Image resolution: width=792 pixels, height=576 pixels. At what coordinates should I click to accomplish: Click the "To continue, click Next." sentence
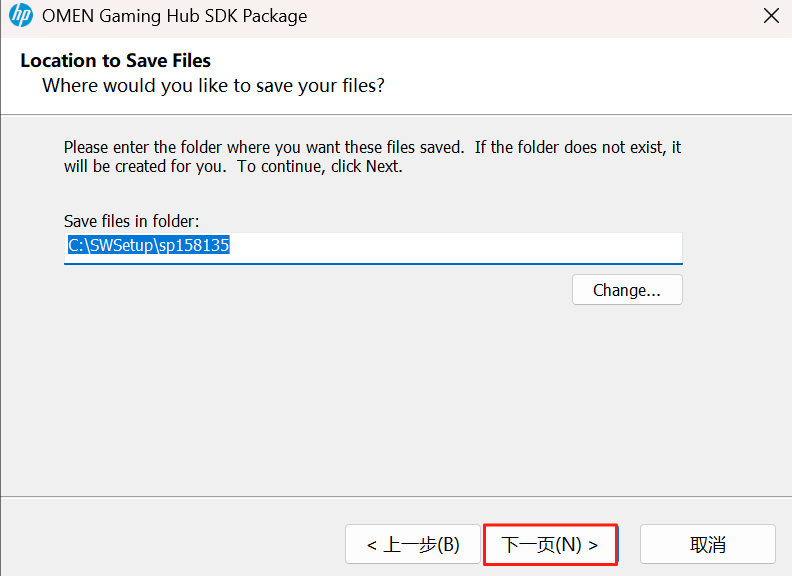pos(319,167)
